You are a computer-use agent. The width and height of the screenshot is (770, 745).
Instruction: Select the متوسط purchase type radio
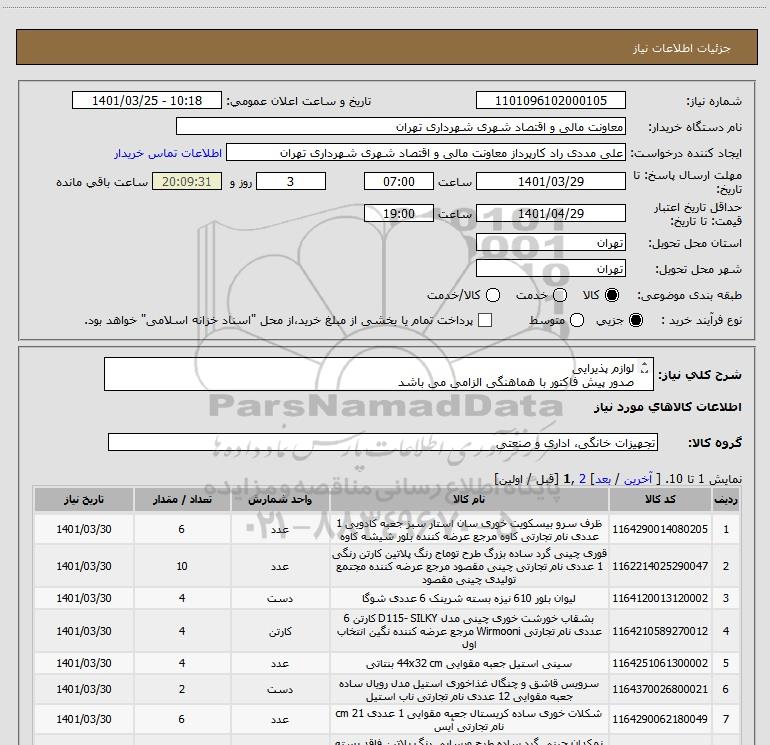(x=577, y=320)
